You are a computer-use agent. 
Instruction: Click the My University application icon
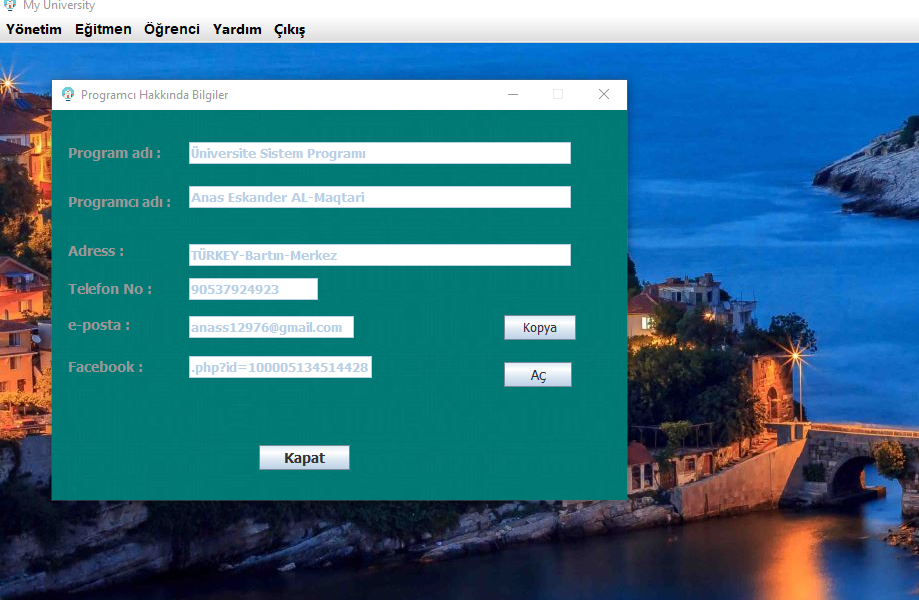(x=10, y=6)
